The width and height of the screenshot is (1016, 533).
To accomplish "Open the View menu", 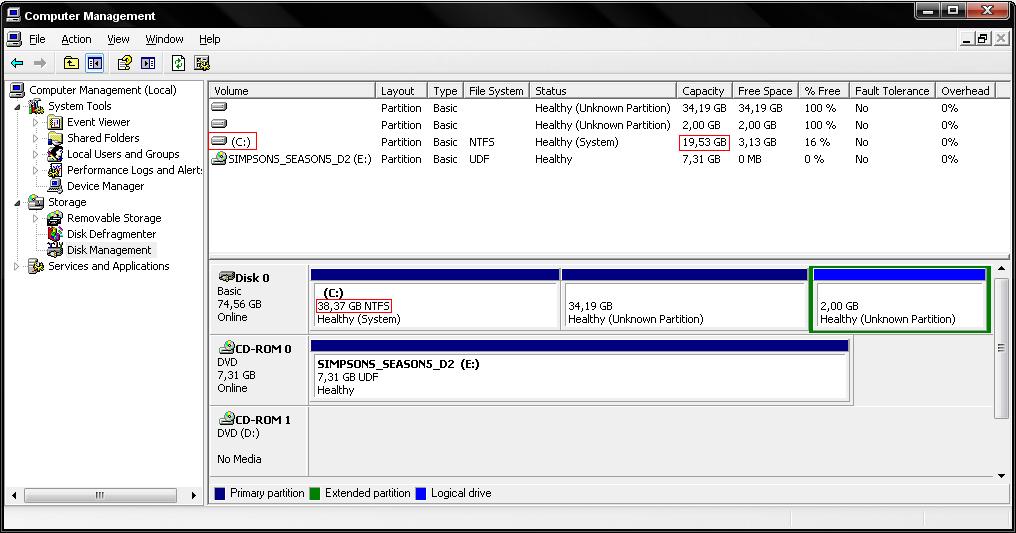I will [119, 40].
